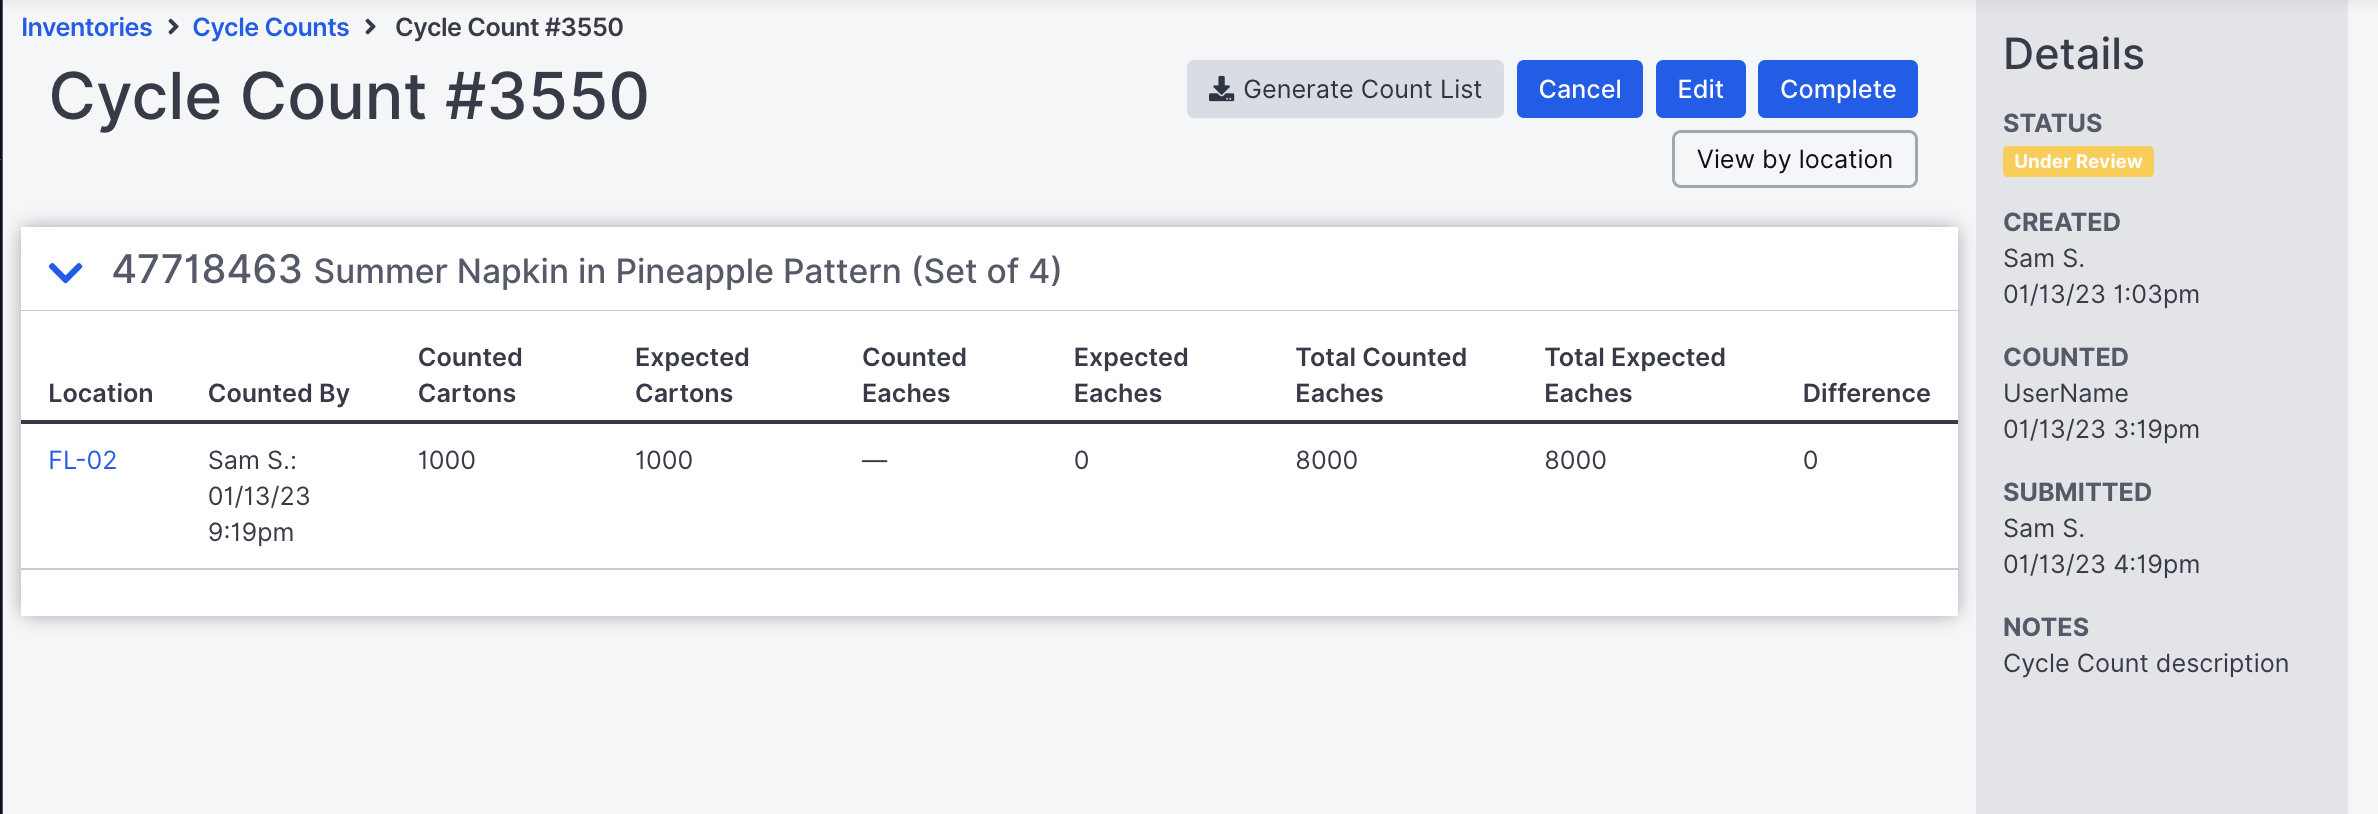Click the Counted By cell starting Sam S.: 01/13/23
Image resolution: width=2378 pixels, height=814 pixels.
pyautogui.click(x=259, y=496)
